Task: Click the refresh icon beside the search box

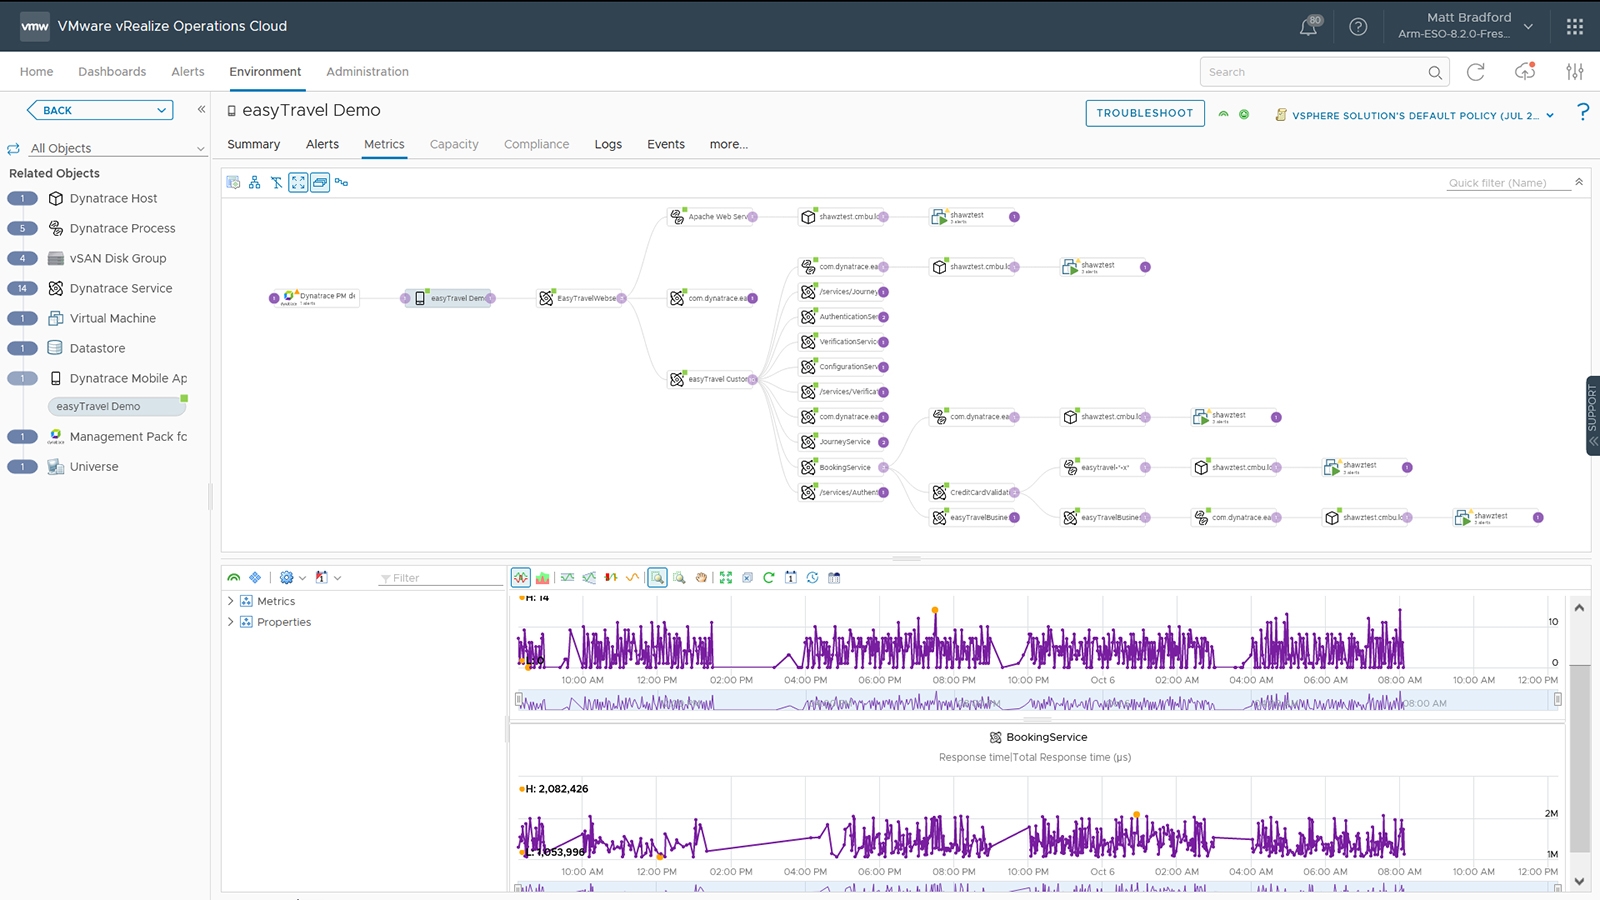Action: (1475, 71)
